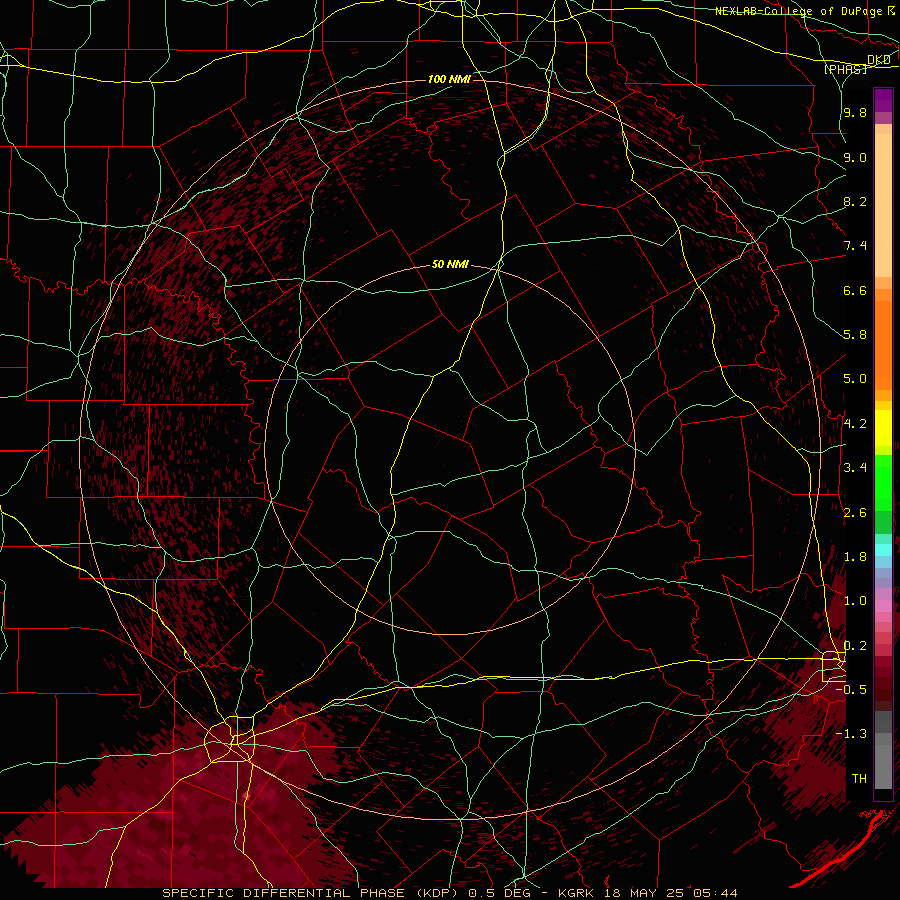Screen dimensions: 900x900
Task: Click the 50 NMI range ring label
Action: coord(450,264)
